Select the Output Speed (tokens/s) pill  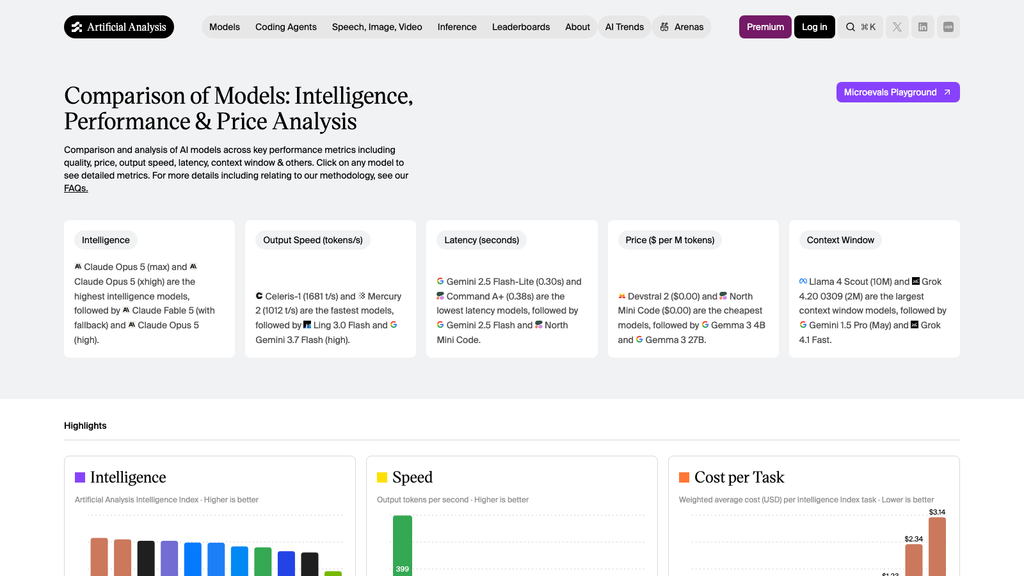[x=313, y=240]
